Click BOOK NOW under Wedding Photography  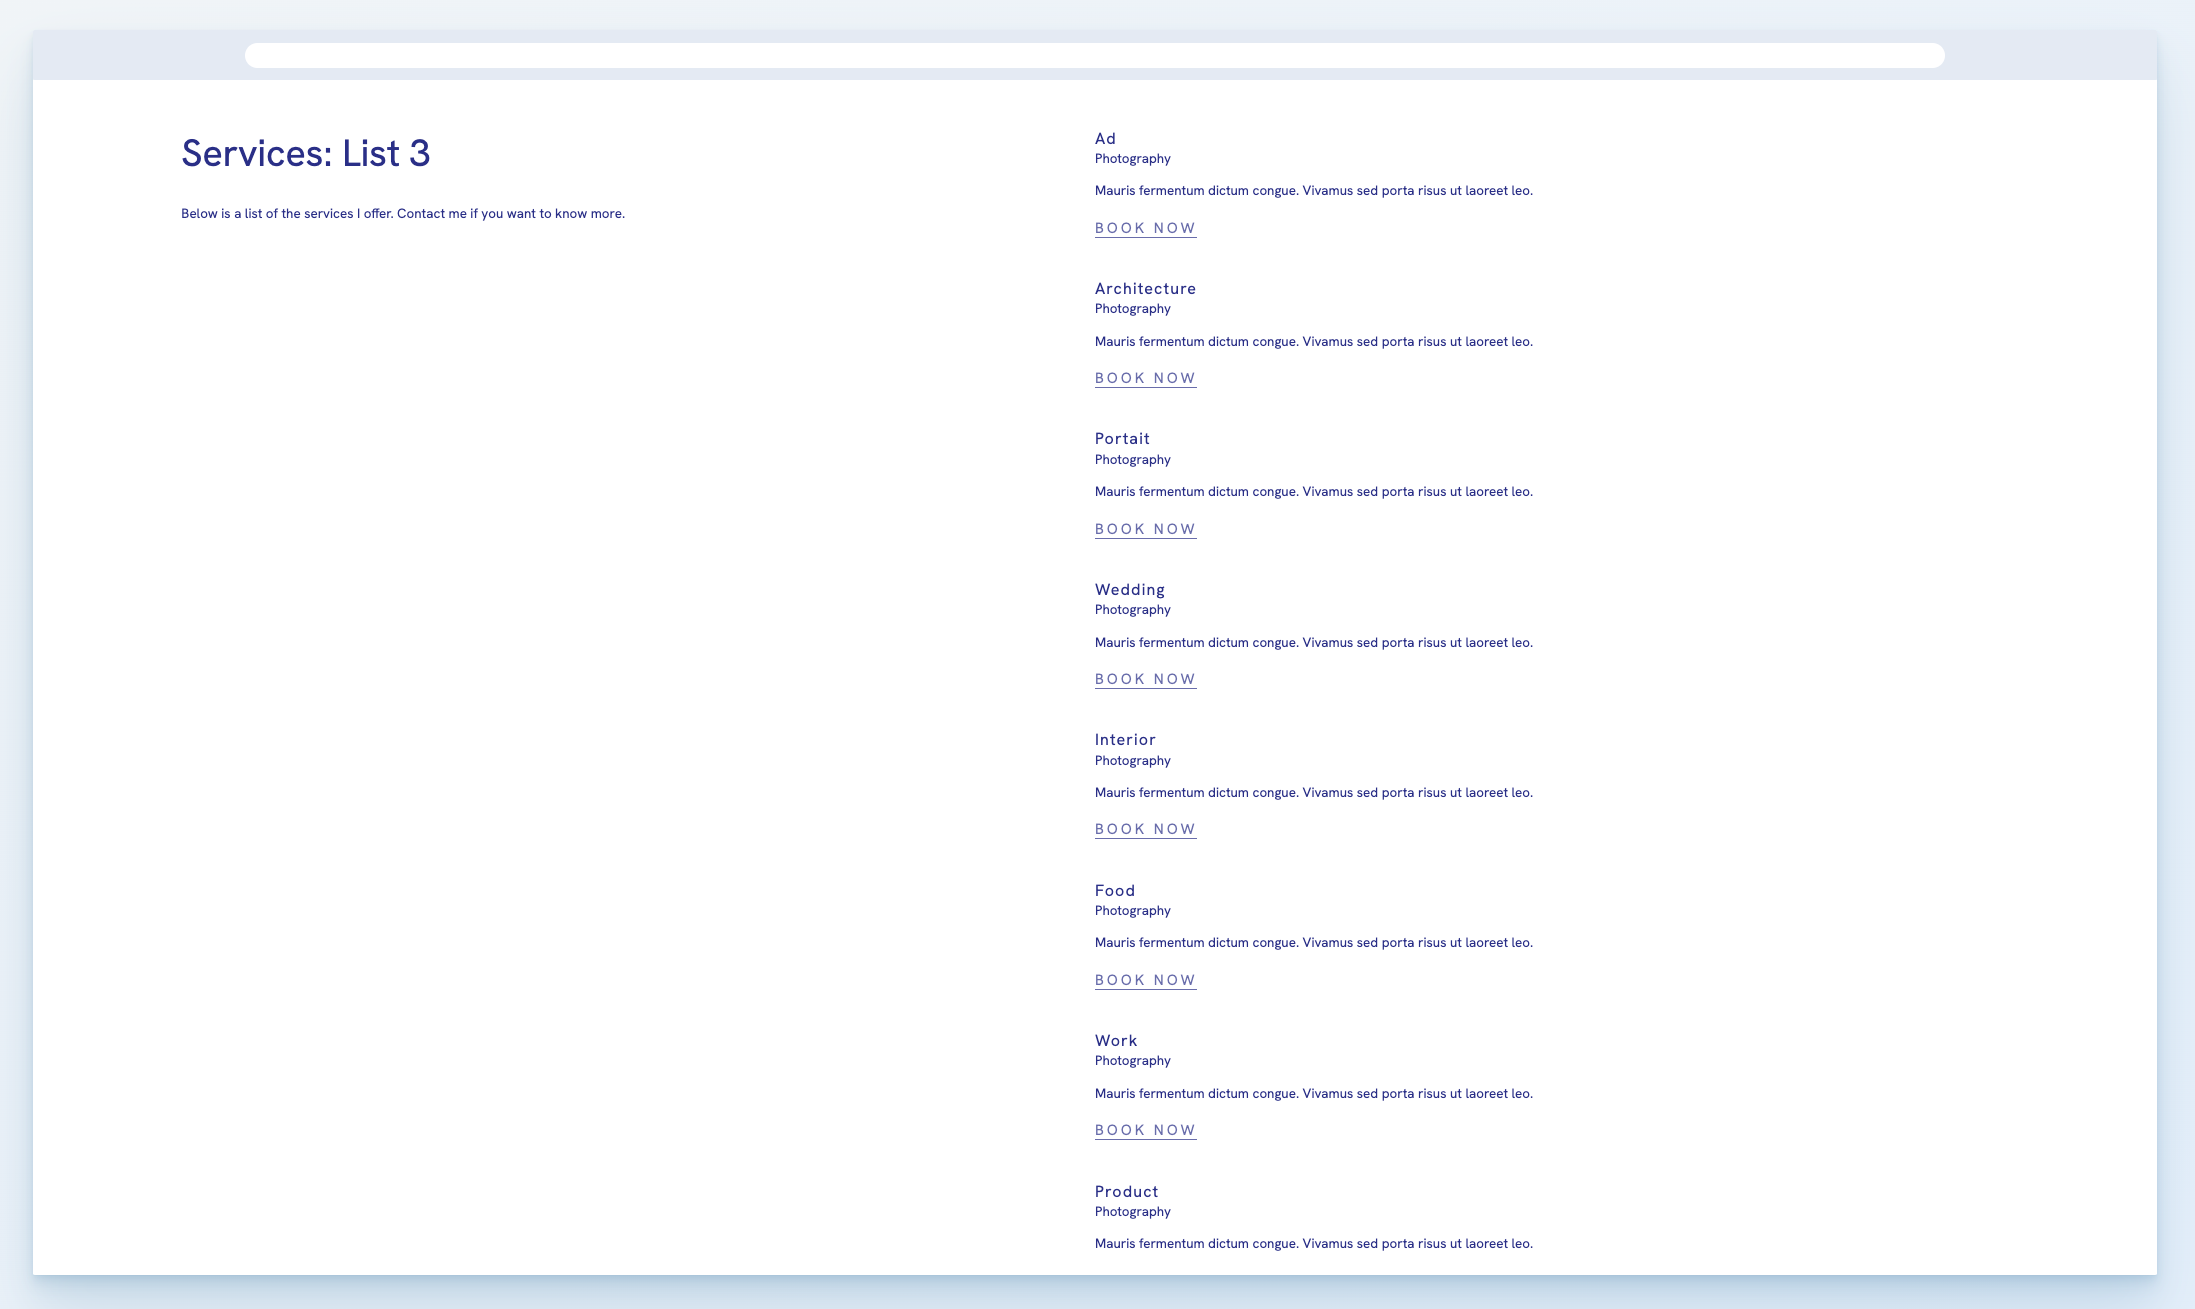click(1145, 679)
